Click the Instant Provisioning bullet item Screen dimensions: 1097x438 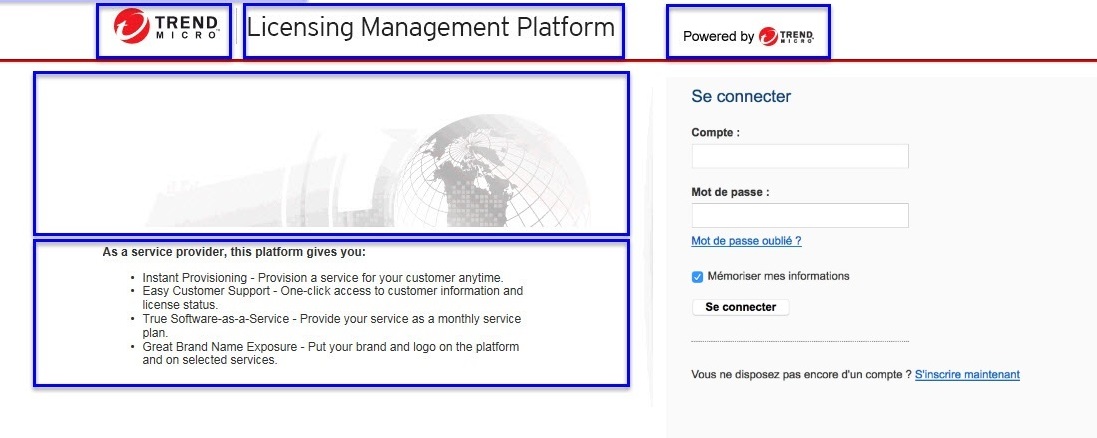[x=322, y=277]
